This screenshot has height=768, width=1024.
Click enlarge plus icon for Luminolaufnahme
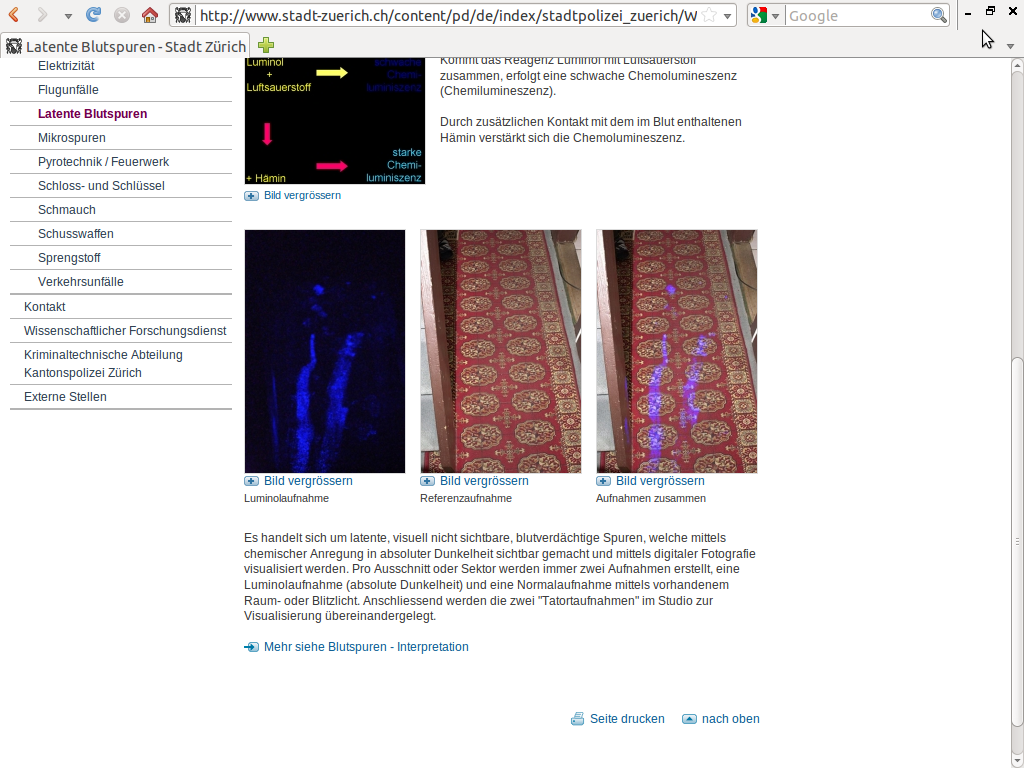click(251, 481)
